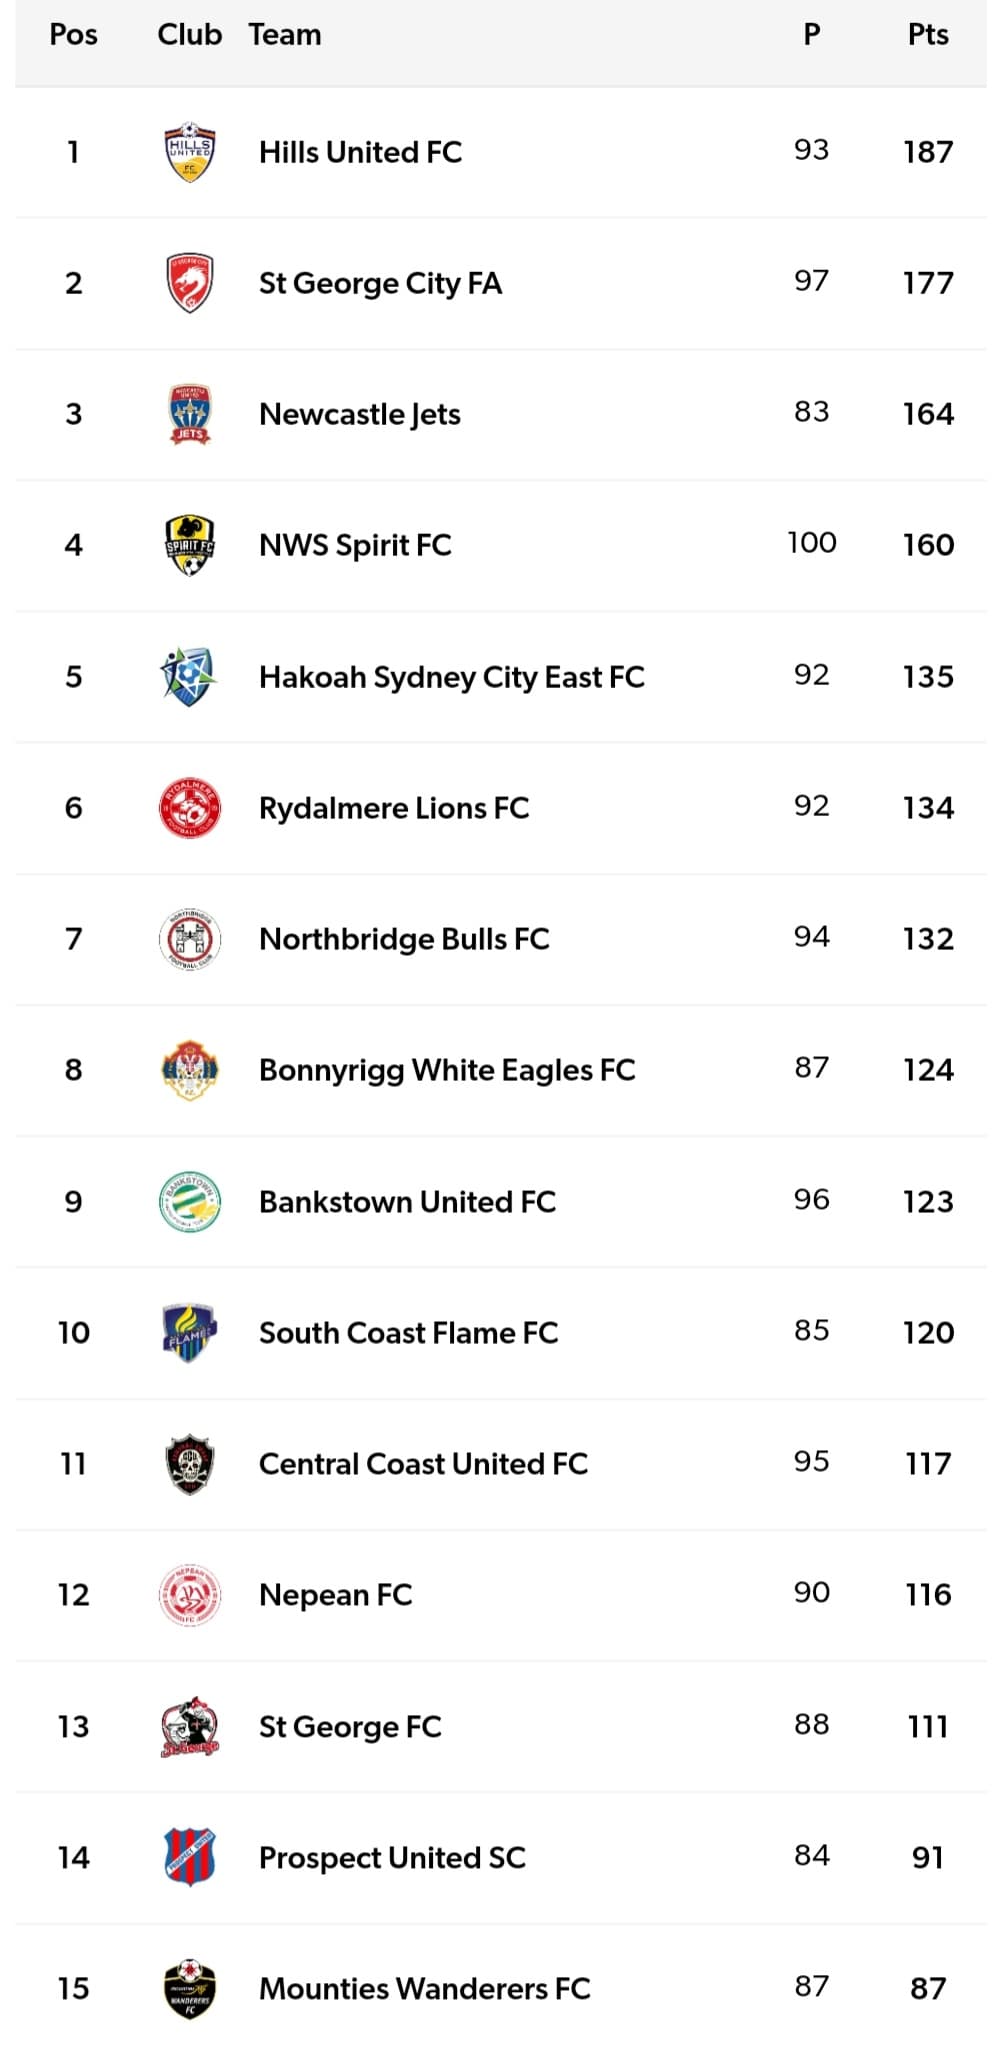Click the Prospect United SC striped shield
Viewport: 992px width, 2046px height.
[189, 1857]
